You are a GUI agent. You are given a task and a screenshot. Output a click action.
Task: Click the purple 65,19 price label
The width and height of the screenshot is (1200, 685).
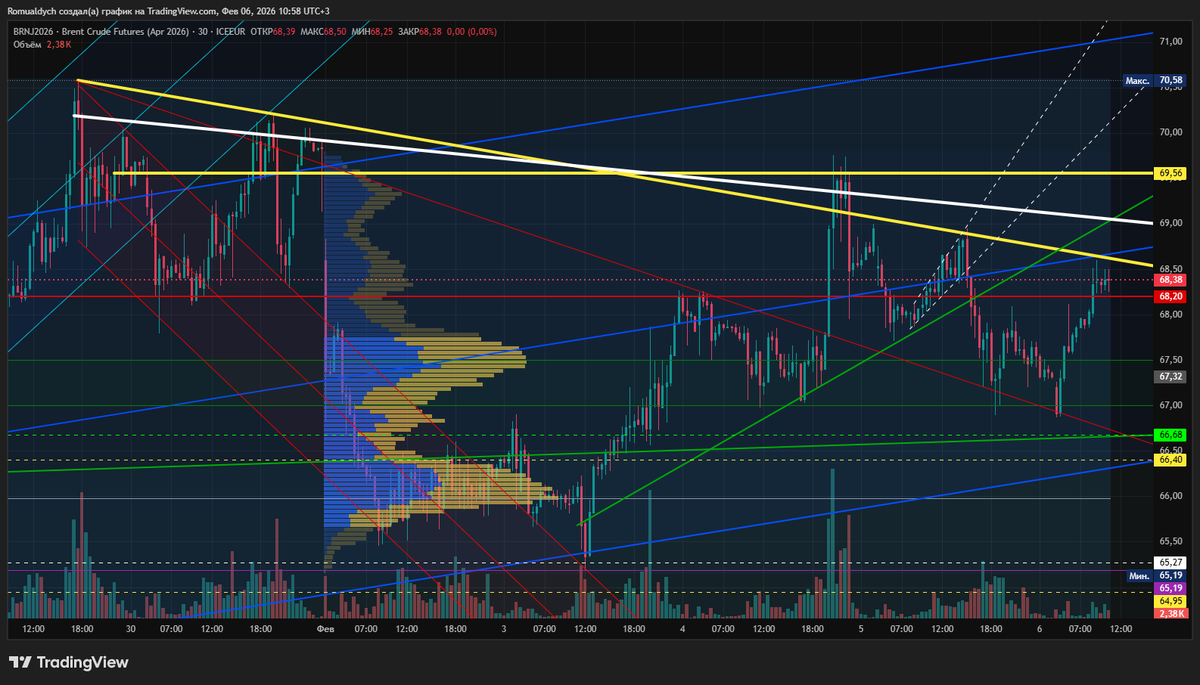click(1171, 589)
